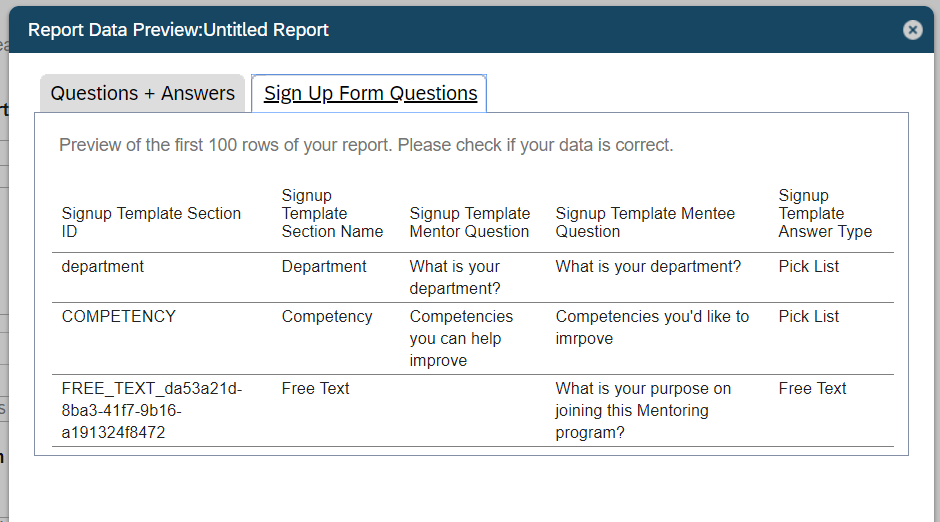Image resolution: width=940 pixels, height=522 pixels.
Task: Click the Signup Template Mentor Question header
Action: click(x=469, y=222)
